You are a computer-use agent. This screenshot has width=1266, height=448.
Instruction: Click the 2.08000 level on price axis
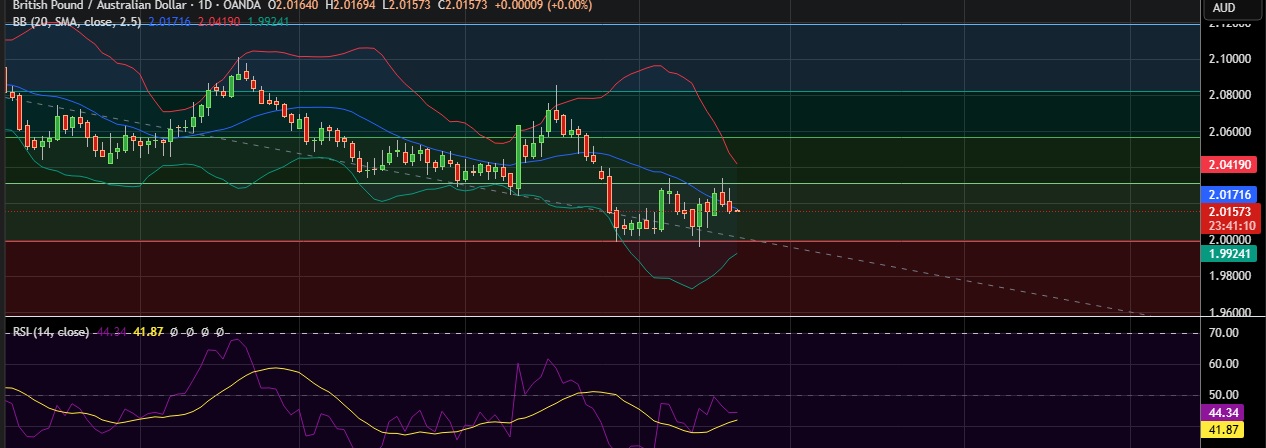click(1230, 95)
